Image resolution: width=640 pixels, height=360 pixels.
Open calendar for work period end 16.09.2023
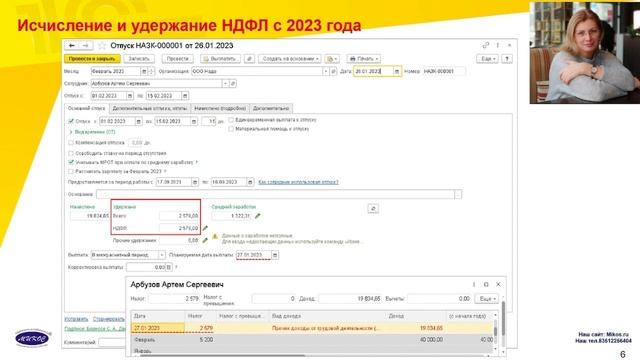(x=250, y=182)
